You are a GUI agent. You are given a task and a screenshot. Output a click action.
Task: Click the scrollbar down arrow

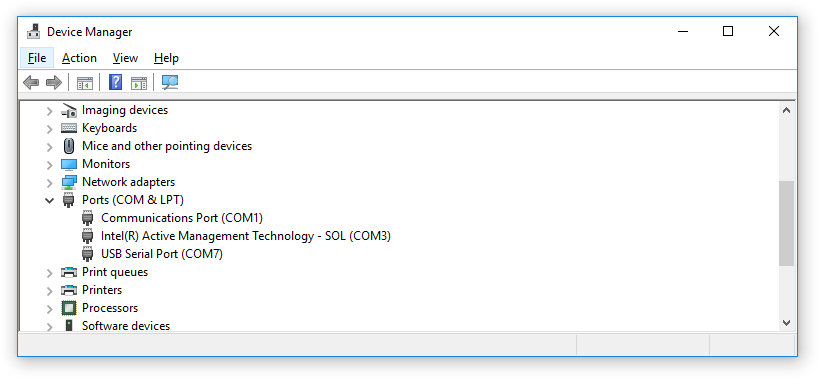pyautogui.click(x=787, y=323)
